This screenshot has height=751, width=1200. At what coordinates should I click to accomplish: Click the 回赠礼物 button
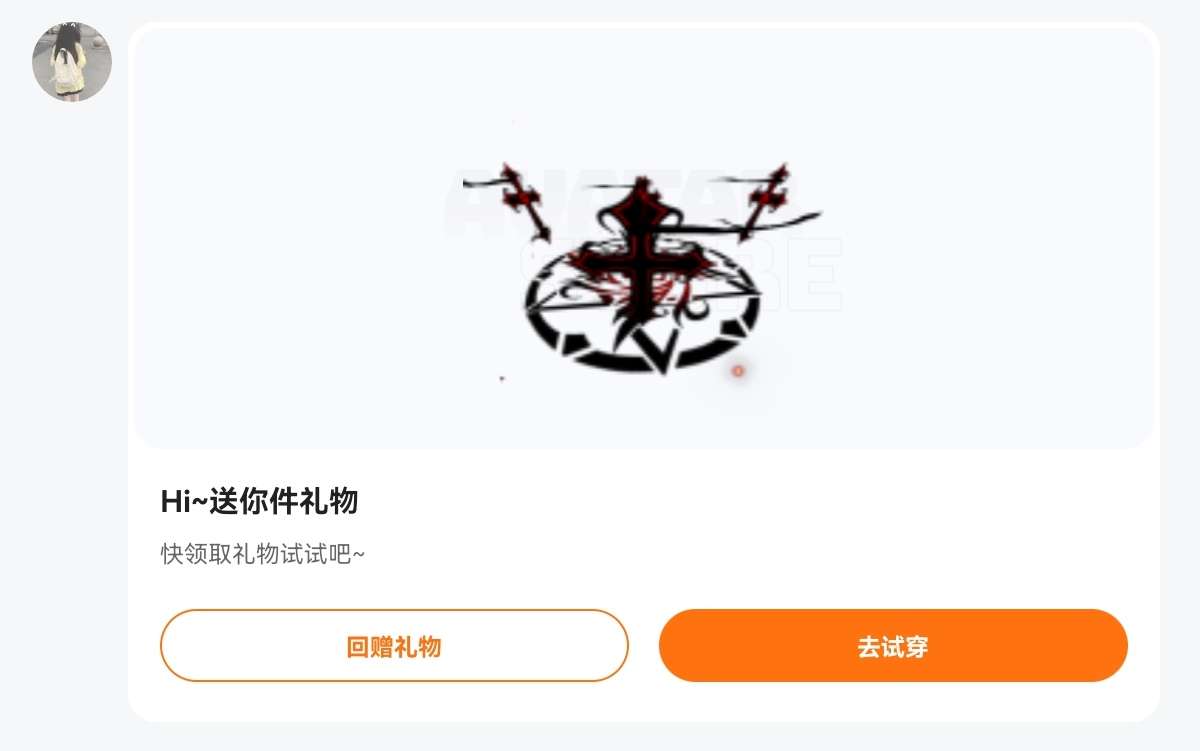pyautogui.click(x=394, y=646)
